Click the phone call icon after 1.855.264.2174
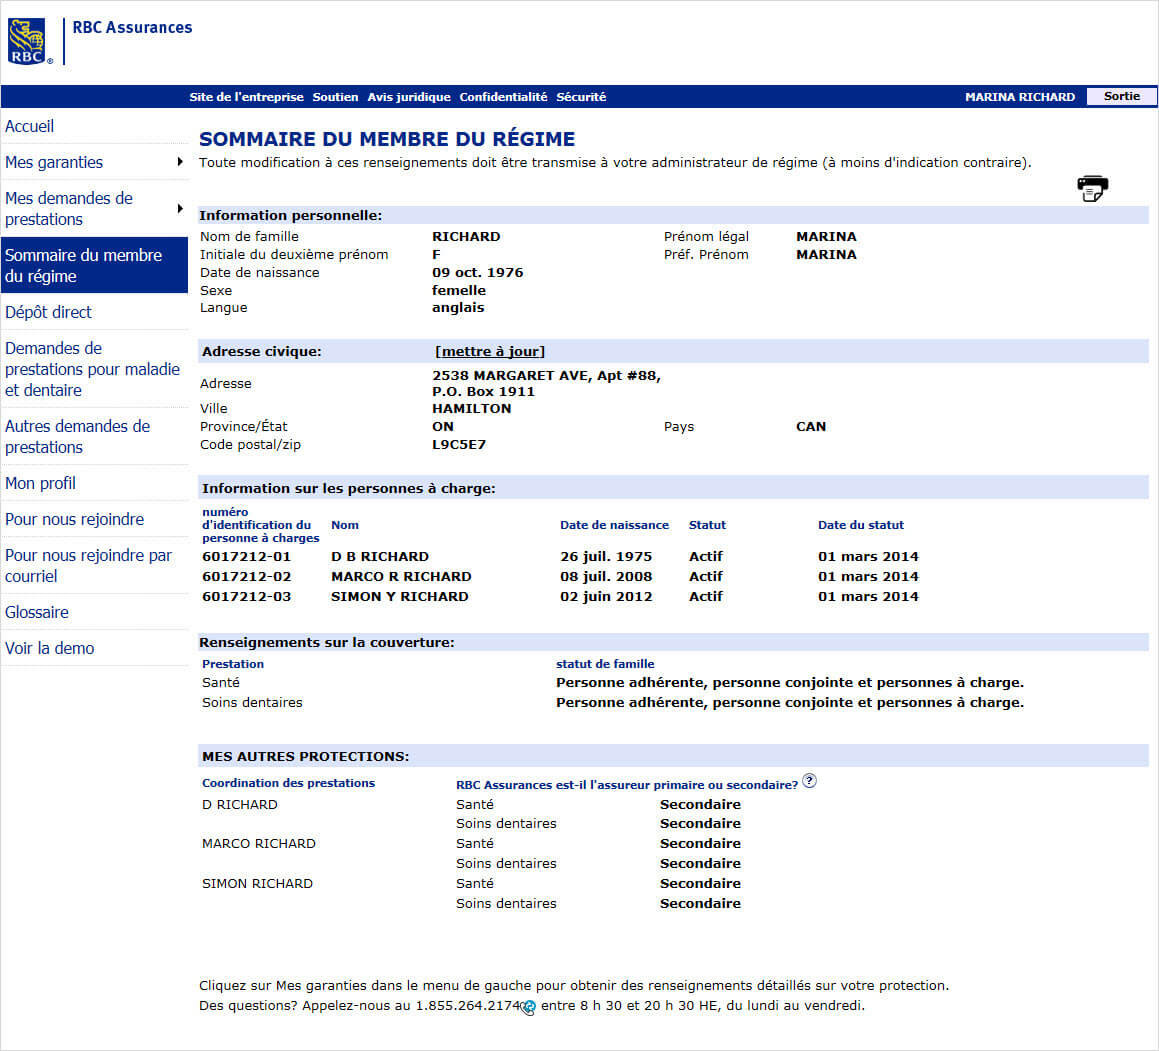This screenshot has height=1051, width=1159. [528, 1007]
